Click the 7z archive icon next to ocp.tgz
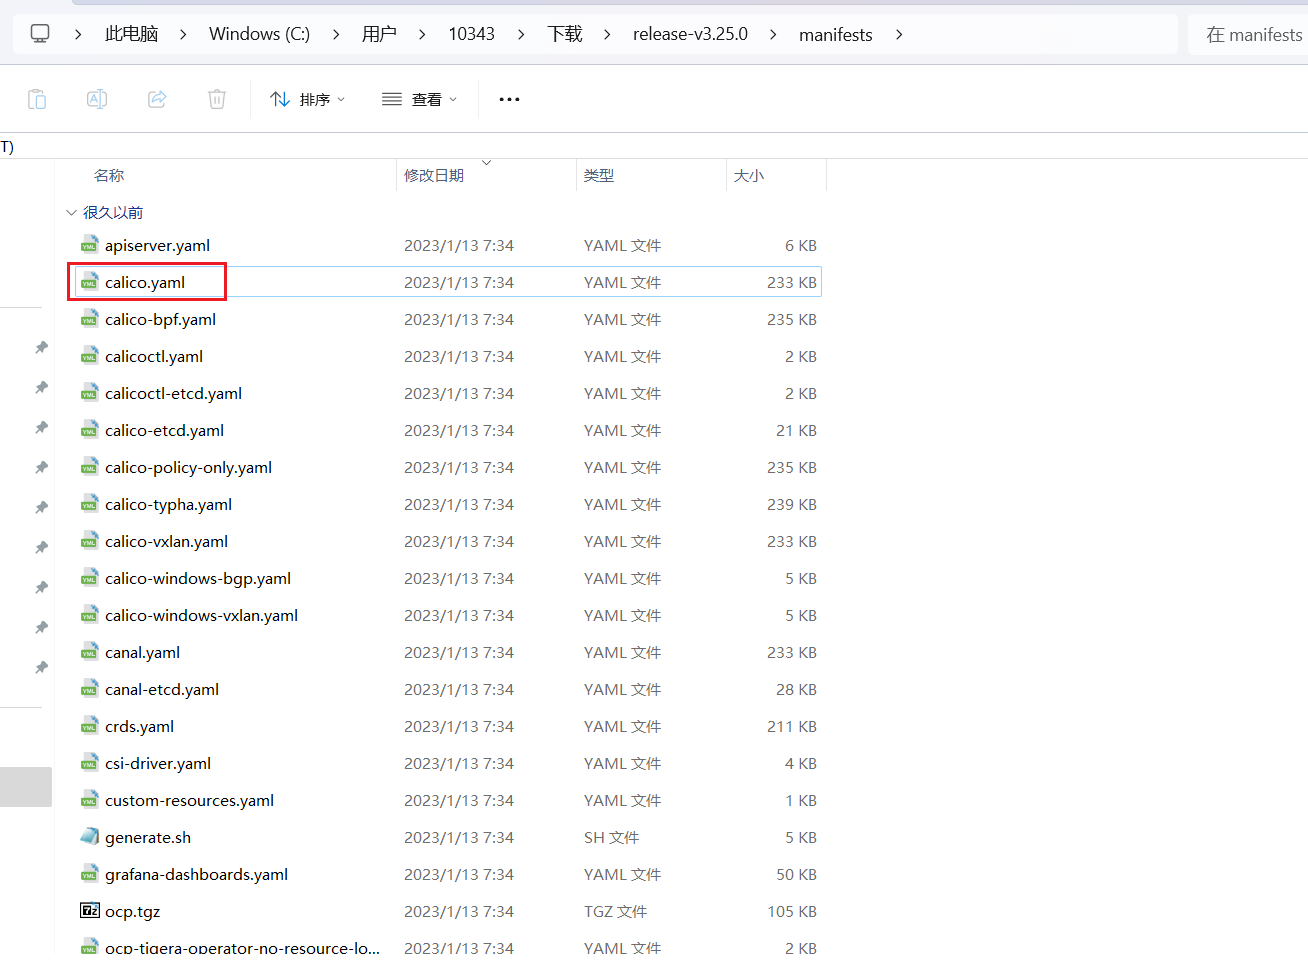Screen dimensions: 1308x974 click(x=89, y=911)
